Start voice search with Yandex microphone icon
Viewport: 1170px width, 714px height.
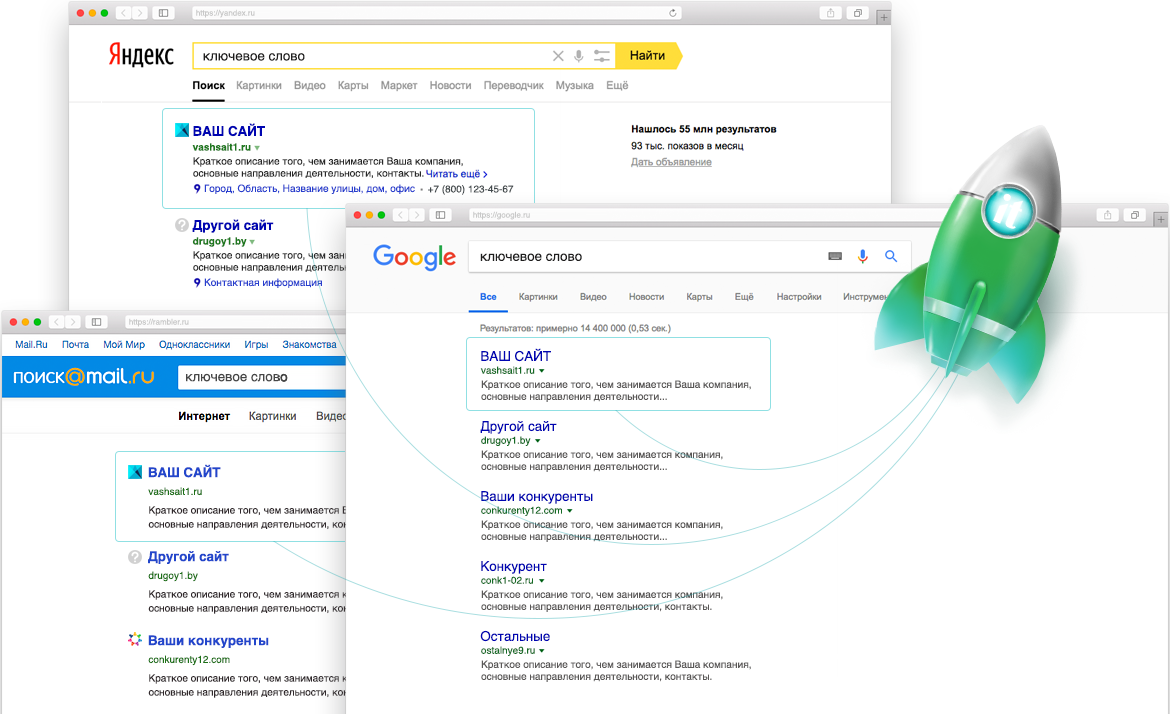[578, 56]
